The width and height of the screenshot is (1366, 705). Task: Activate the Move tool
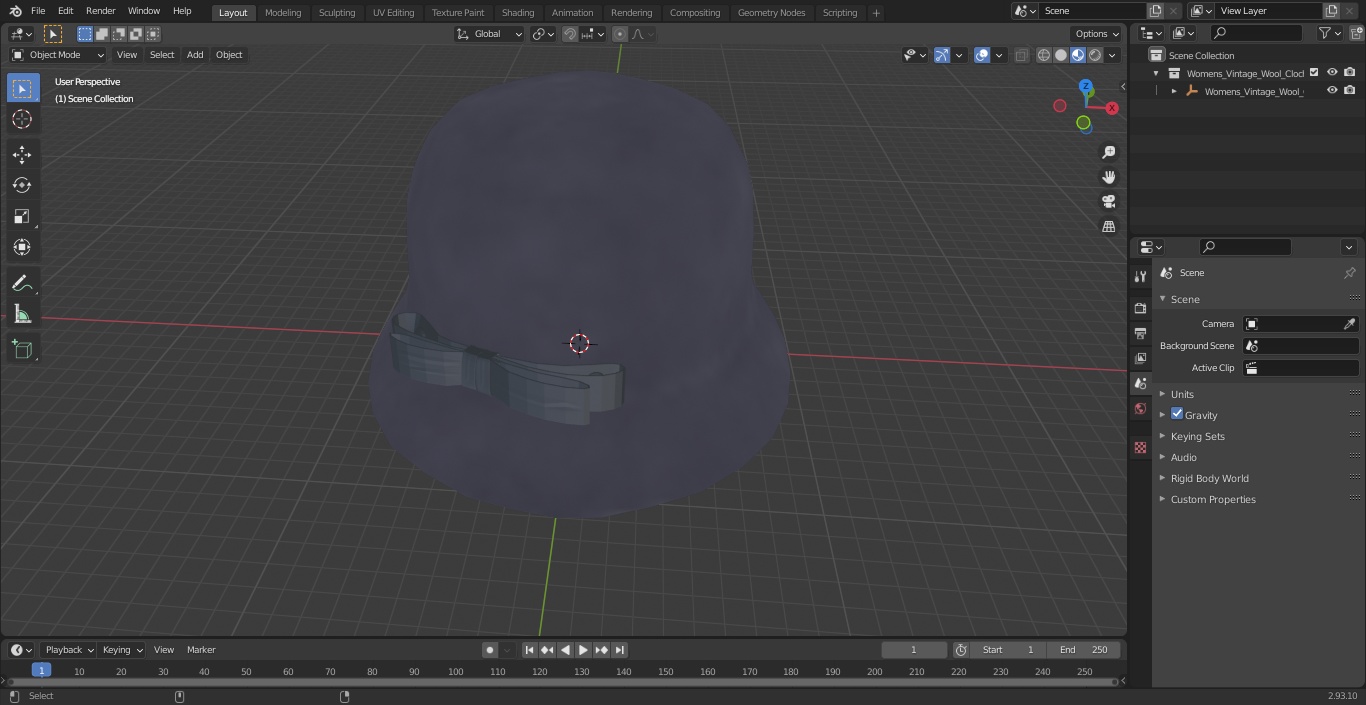click(22, 154)
